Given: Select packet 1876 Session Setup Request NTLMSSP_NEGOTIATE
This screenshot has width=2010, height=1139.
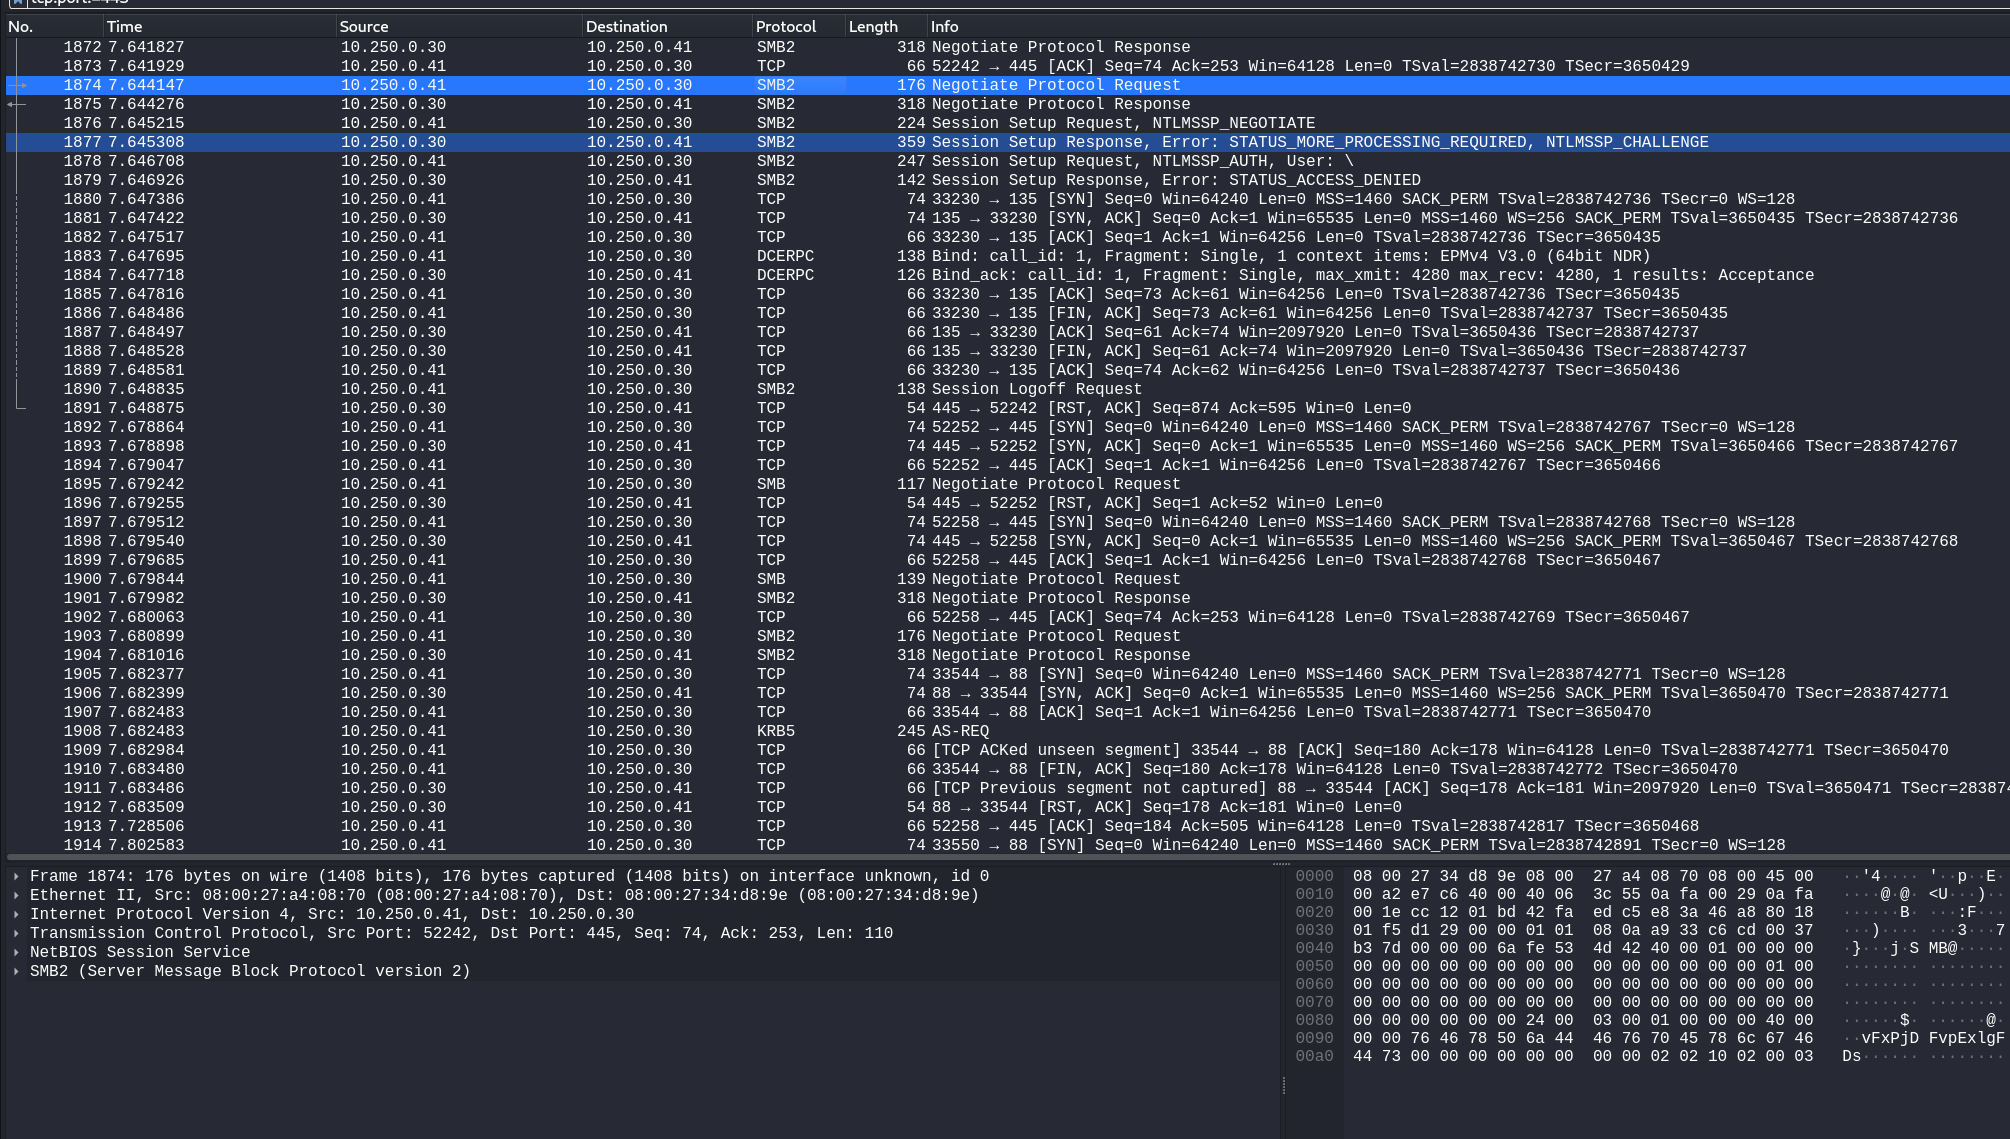Looking at the screenshot, I should pyautogui.click(x=1007, y=123).
